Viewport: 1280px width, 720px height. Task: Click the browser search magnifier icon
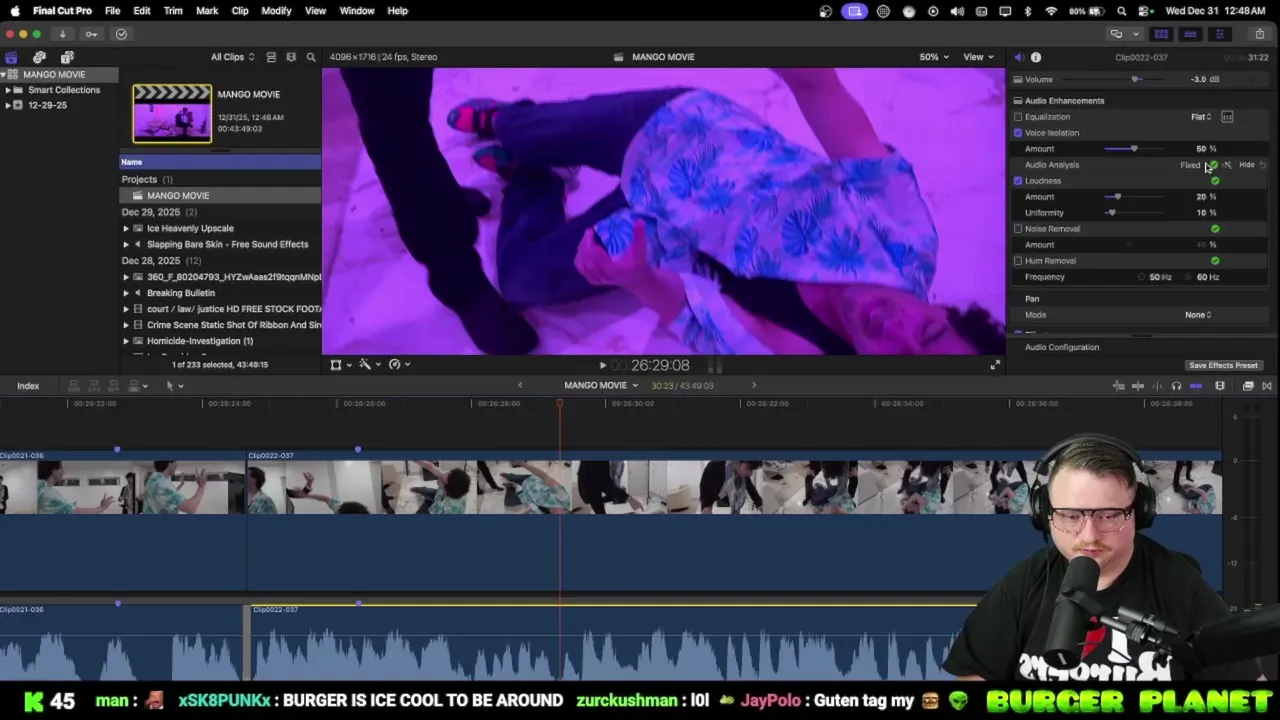[x=311, y=57]
